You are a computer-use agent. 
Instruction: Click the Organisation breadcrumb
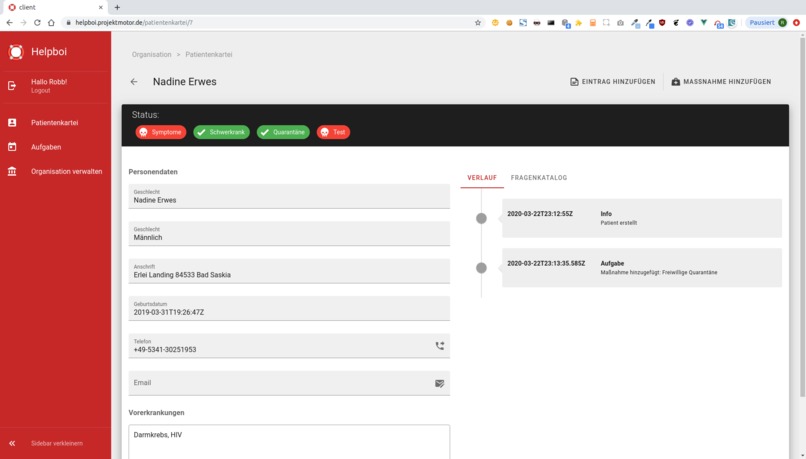click(152, 54)
